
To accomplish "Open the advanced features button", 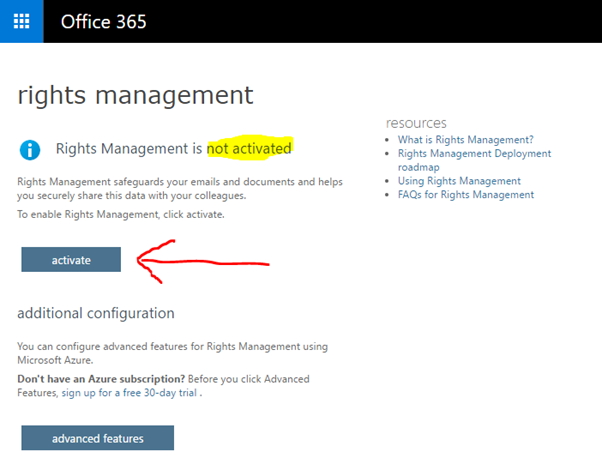I will coord(98,438).
